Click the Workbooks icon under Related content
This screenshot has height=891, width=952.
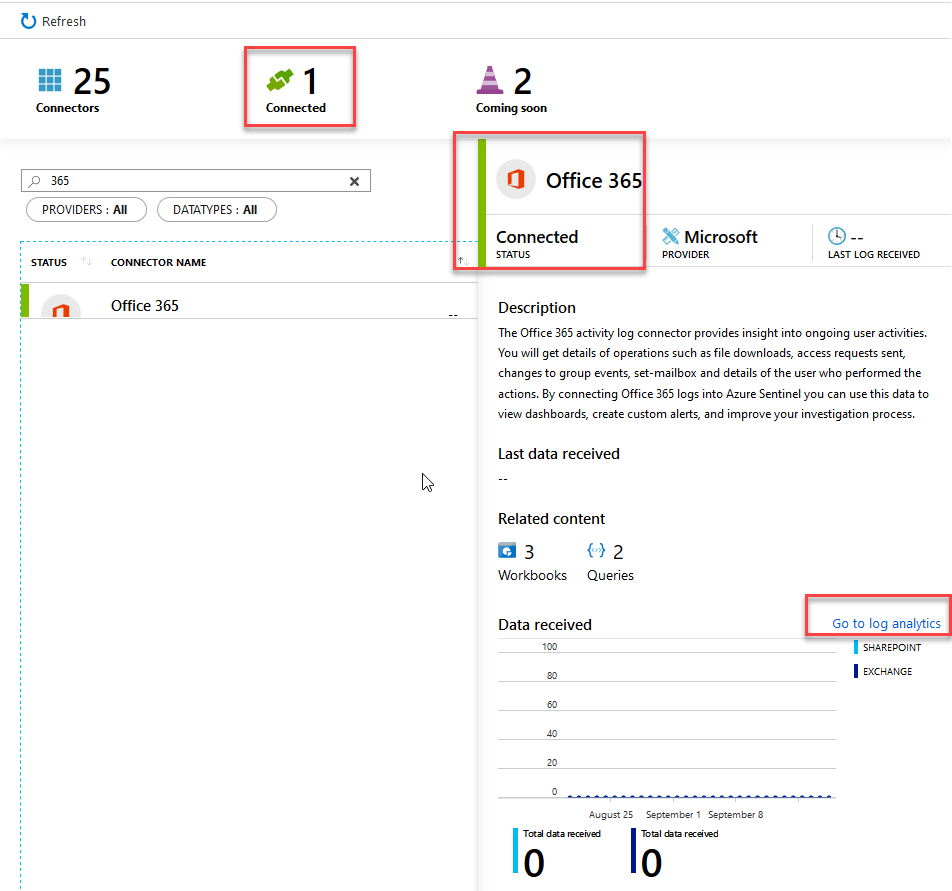507,551
